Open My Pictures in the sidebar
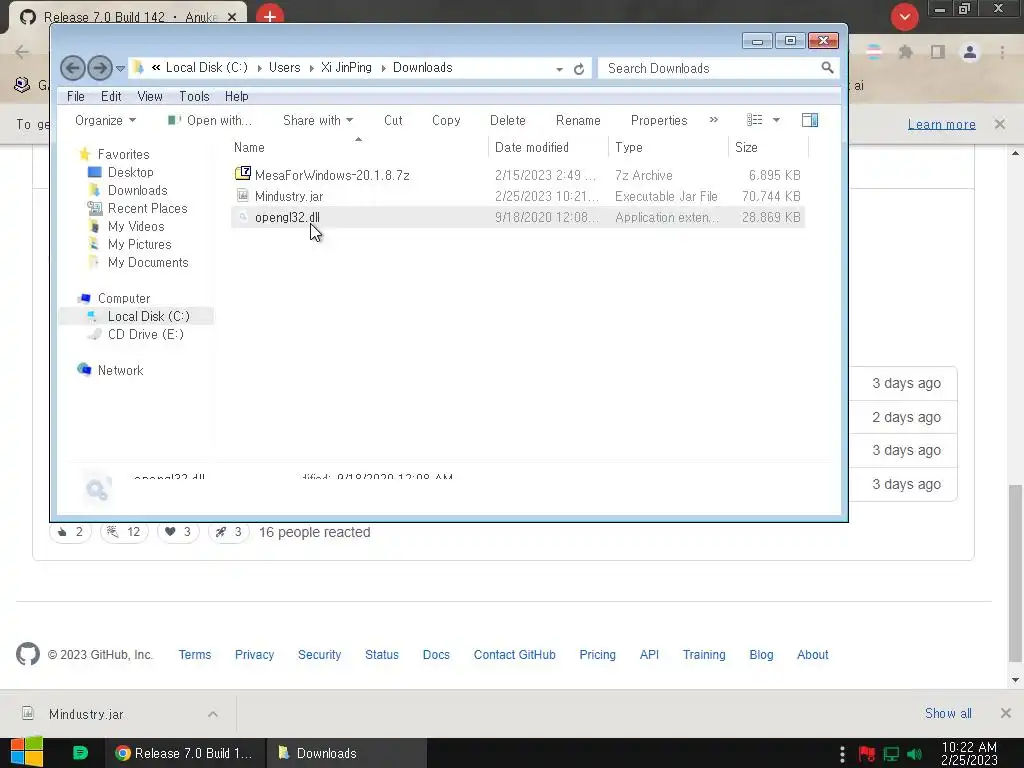 coord(139,244)
